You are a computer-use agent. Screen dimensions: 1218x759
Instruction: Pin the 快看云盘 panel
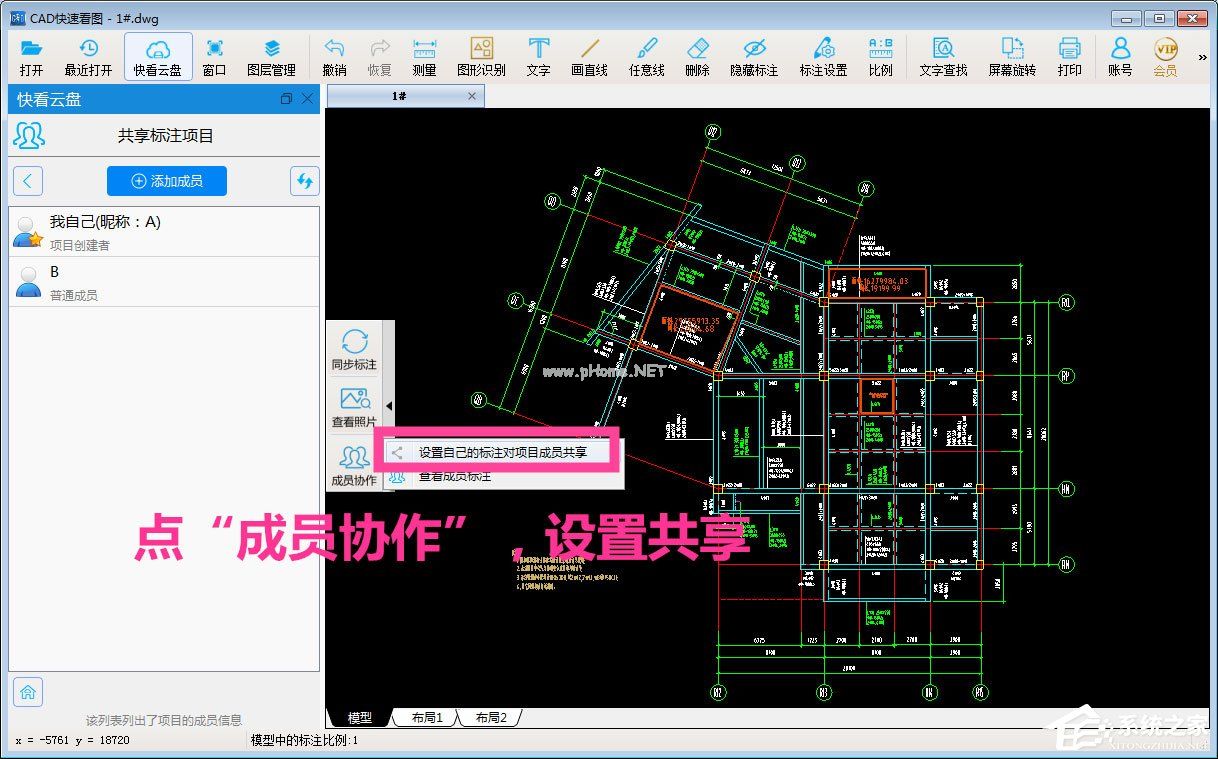click(287, 99)
